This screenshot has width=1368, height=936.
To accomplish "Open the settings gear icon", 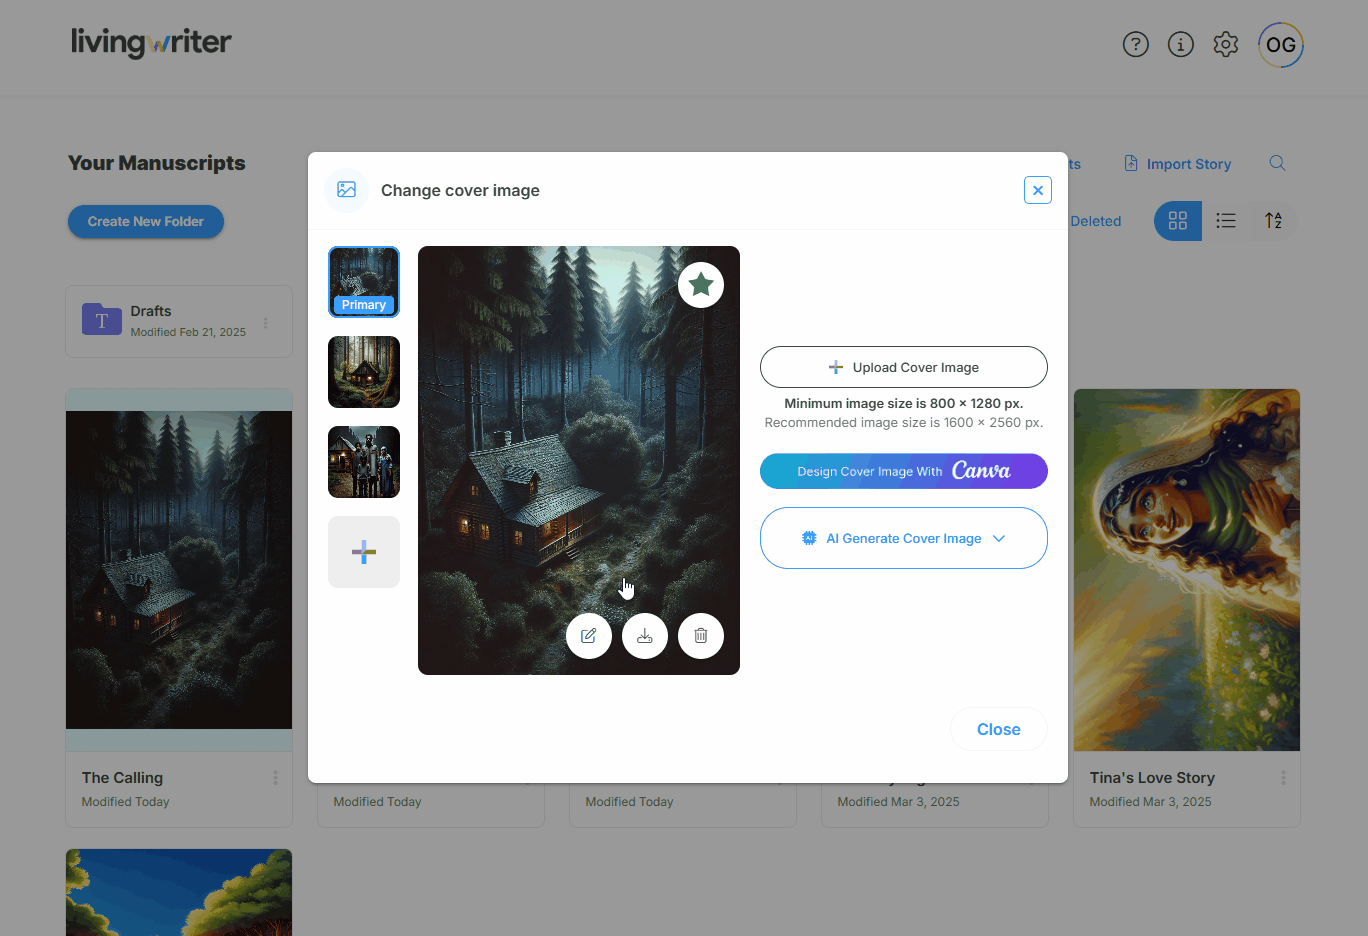I will pos(1226,44).
